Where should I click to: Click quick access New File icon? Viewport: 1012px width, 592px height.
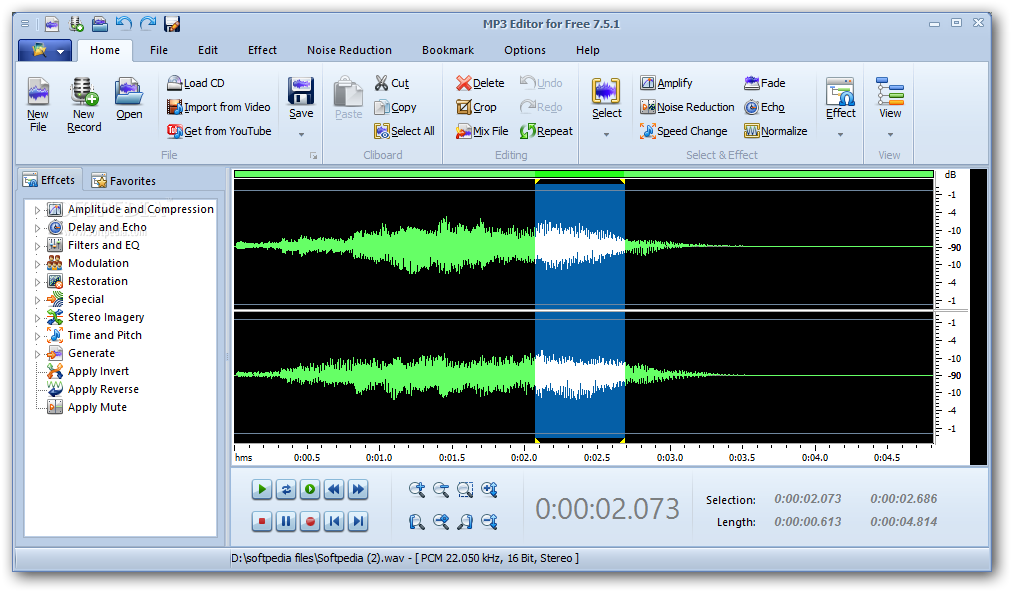[52, 24]
